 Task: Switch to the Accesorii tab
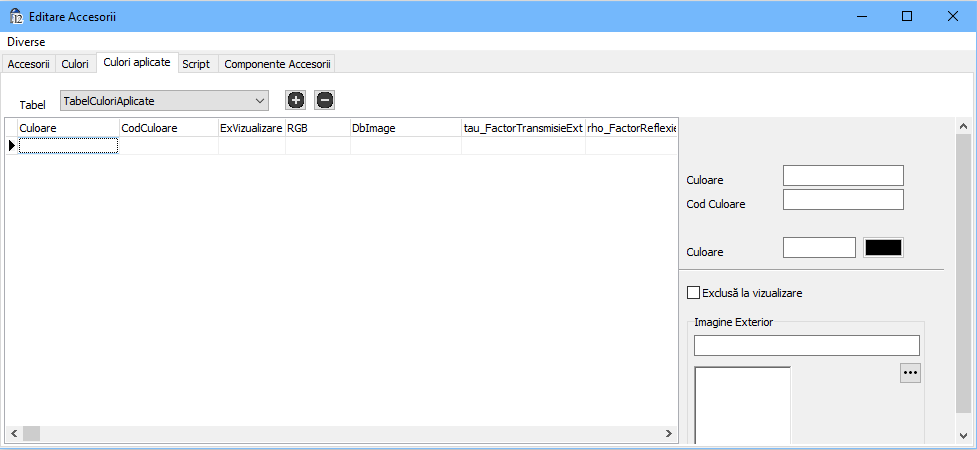click(x=29, y=64)
